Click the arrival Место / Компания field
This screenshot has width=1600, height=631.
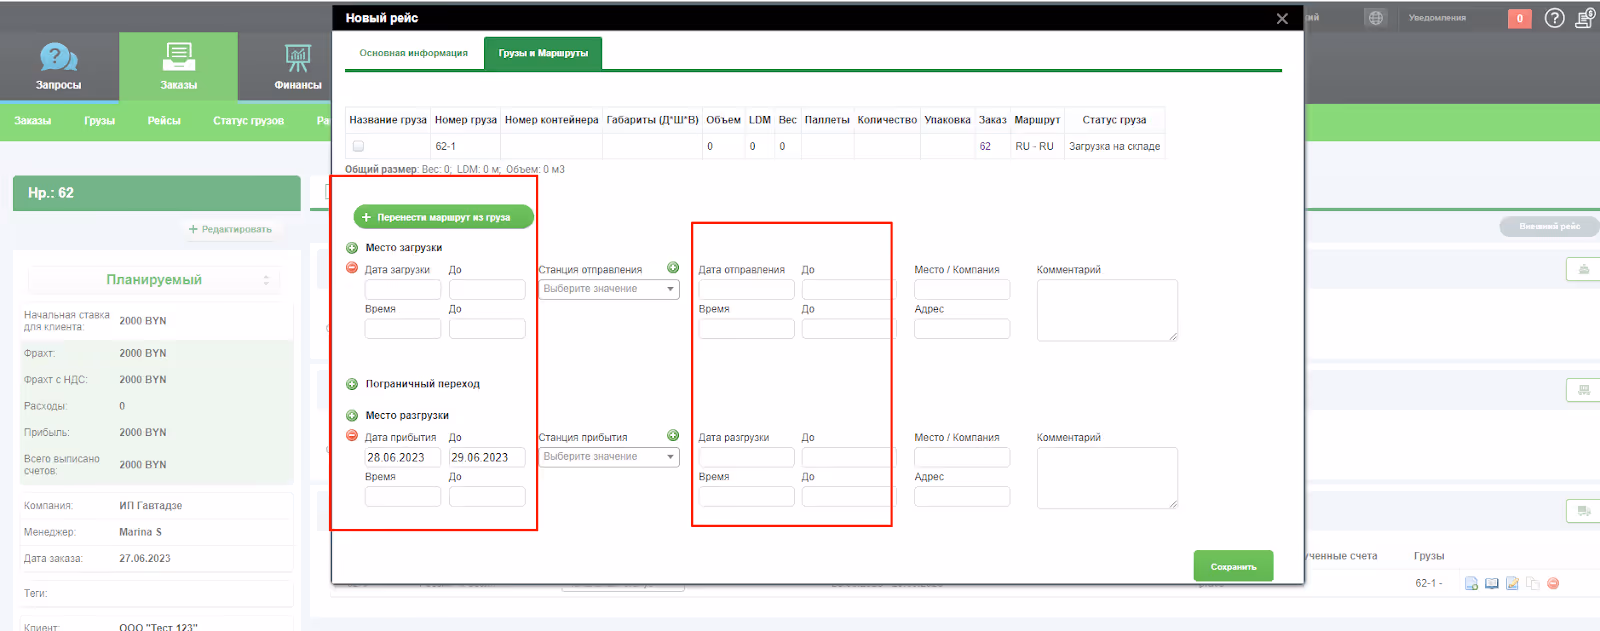pyautogui.click(x=962, y=458)
